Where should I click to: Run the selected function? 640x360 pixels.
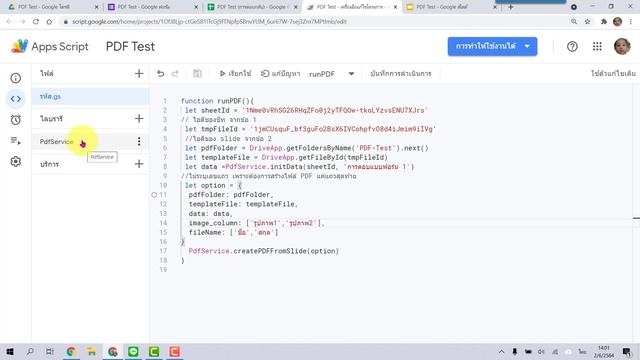[x=235, y=73]
